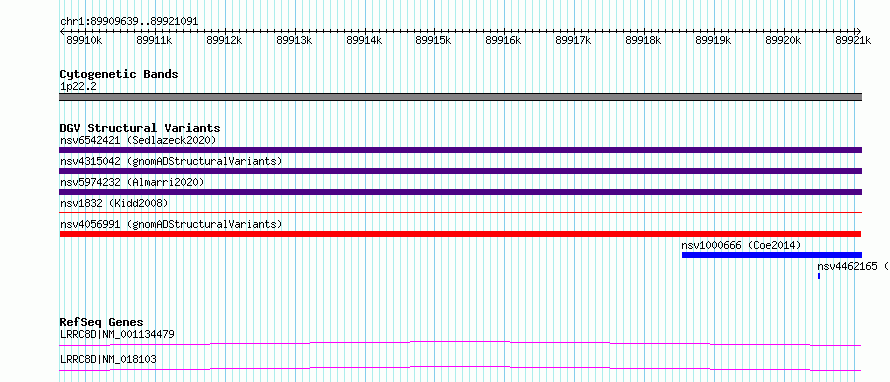Click the chr1:89909639..89921091 coordinate label

click(x=129, y=22)
